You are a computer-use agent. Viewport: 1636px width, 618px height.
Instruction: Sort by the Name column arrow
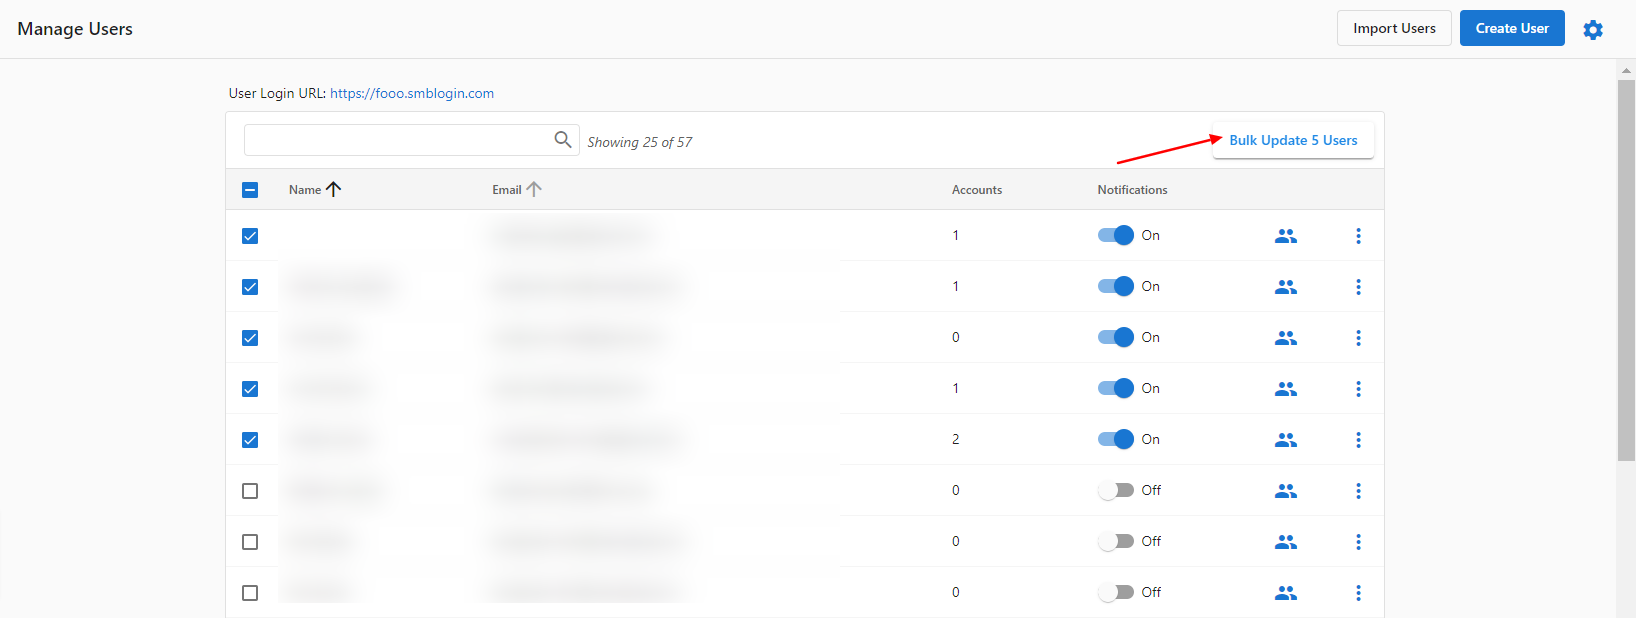(x=334, y=189)
